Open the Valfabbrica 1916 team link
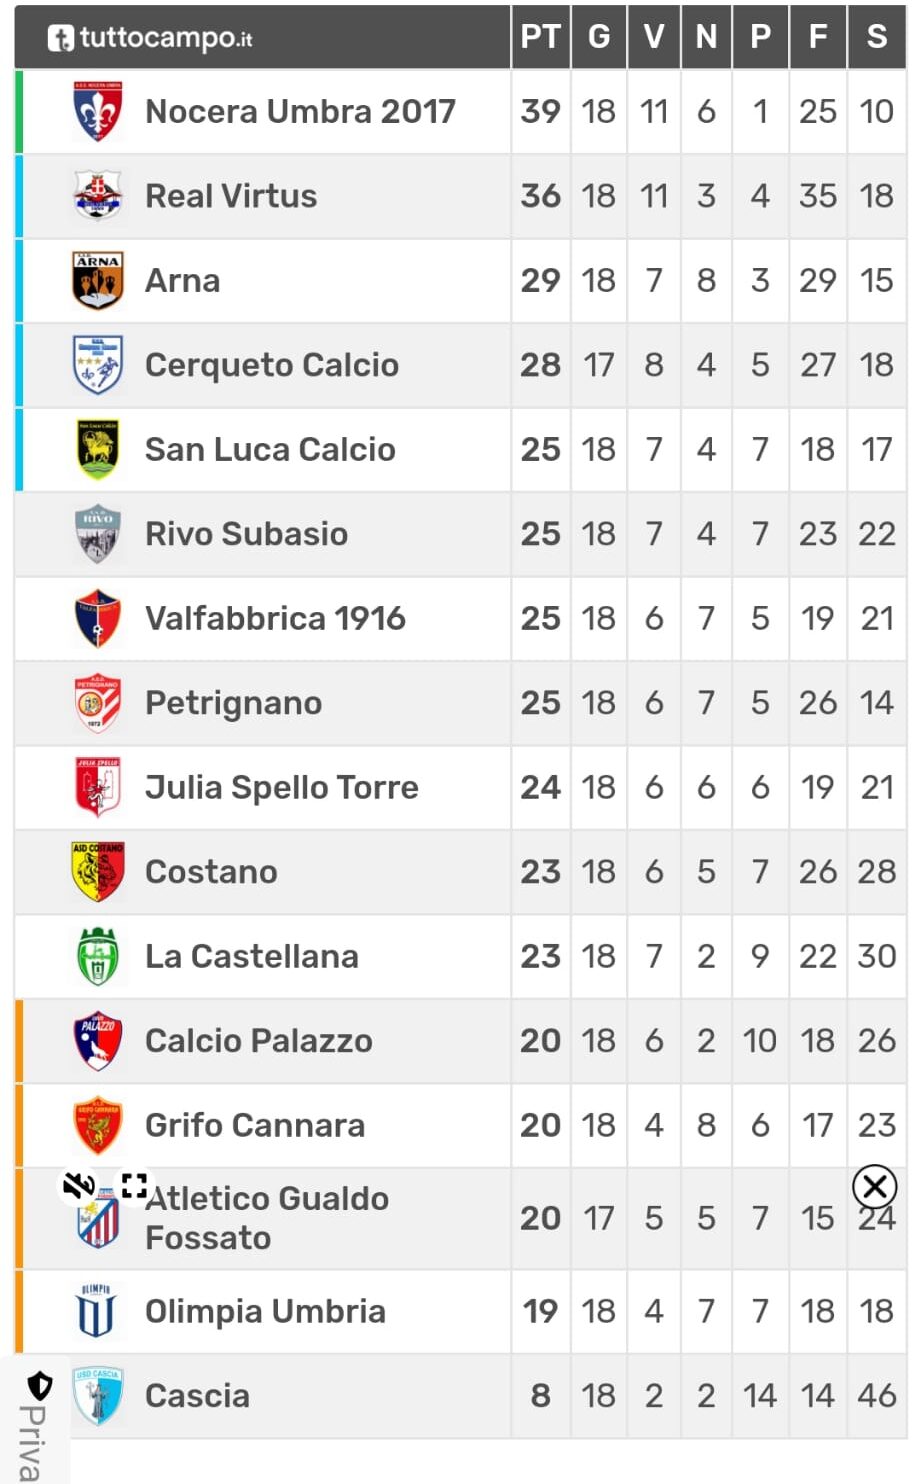Image resolution: width=921 pixels, height=1484 pixels. (275, 618)
